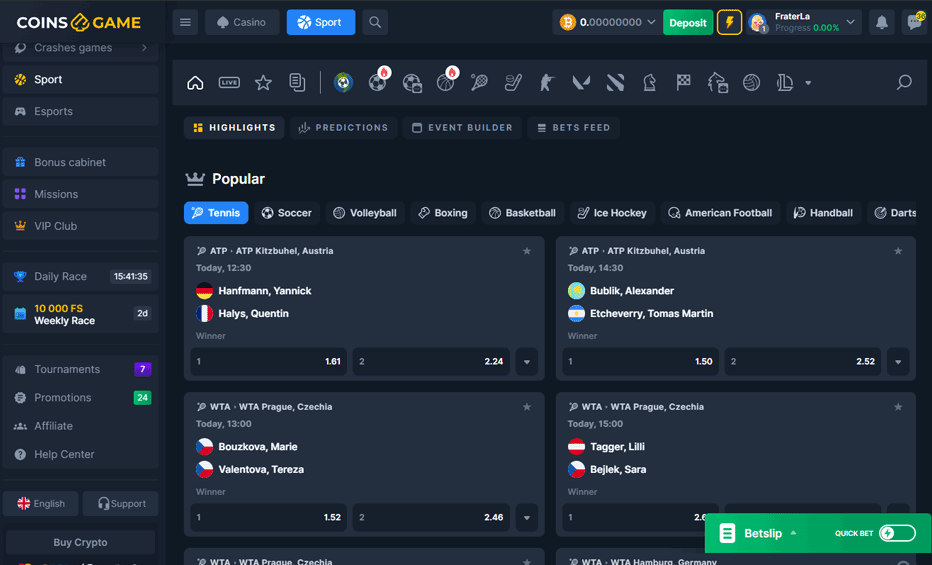
Task: Select the tennis racket sport icon
Action: point(479,83)
